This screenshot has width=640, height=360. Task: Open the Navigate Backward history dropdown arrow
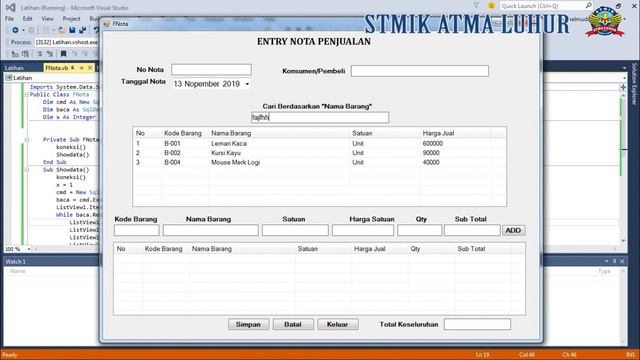coord(23,31)
